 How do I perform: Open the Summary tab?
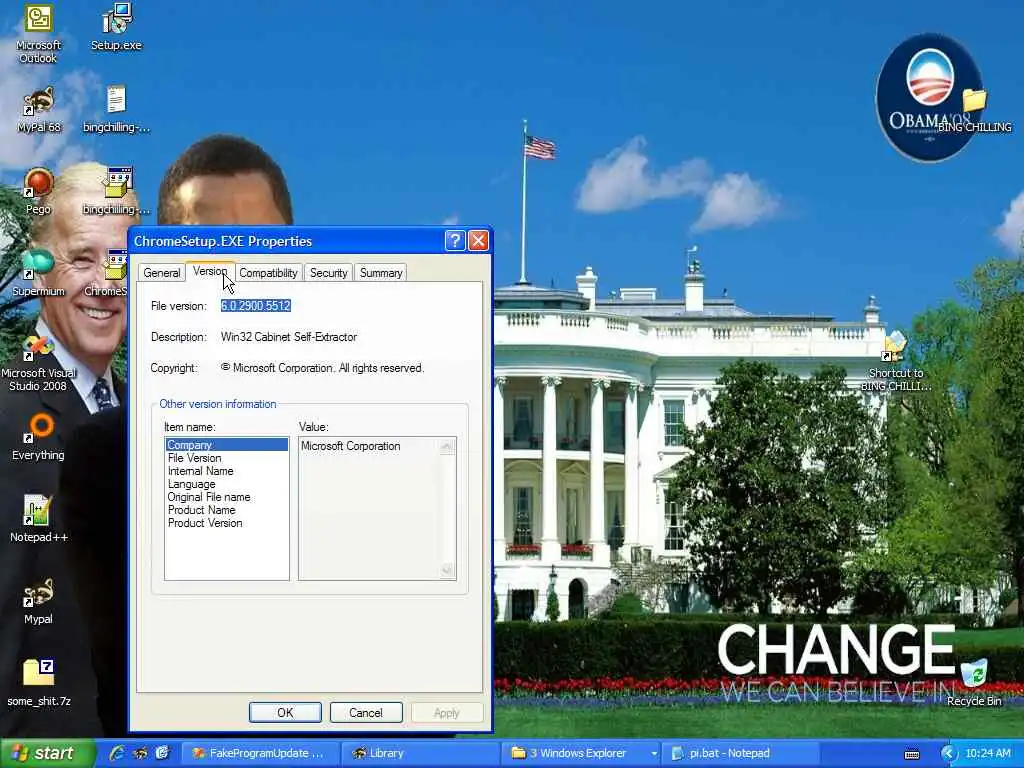point(381,273)
